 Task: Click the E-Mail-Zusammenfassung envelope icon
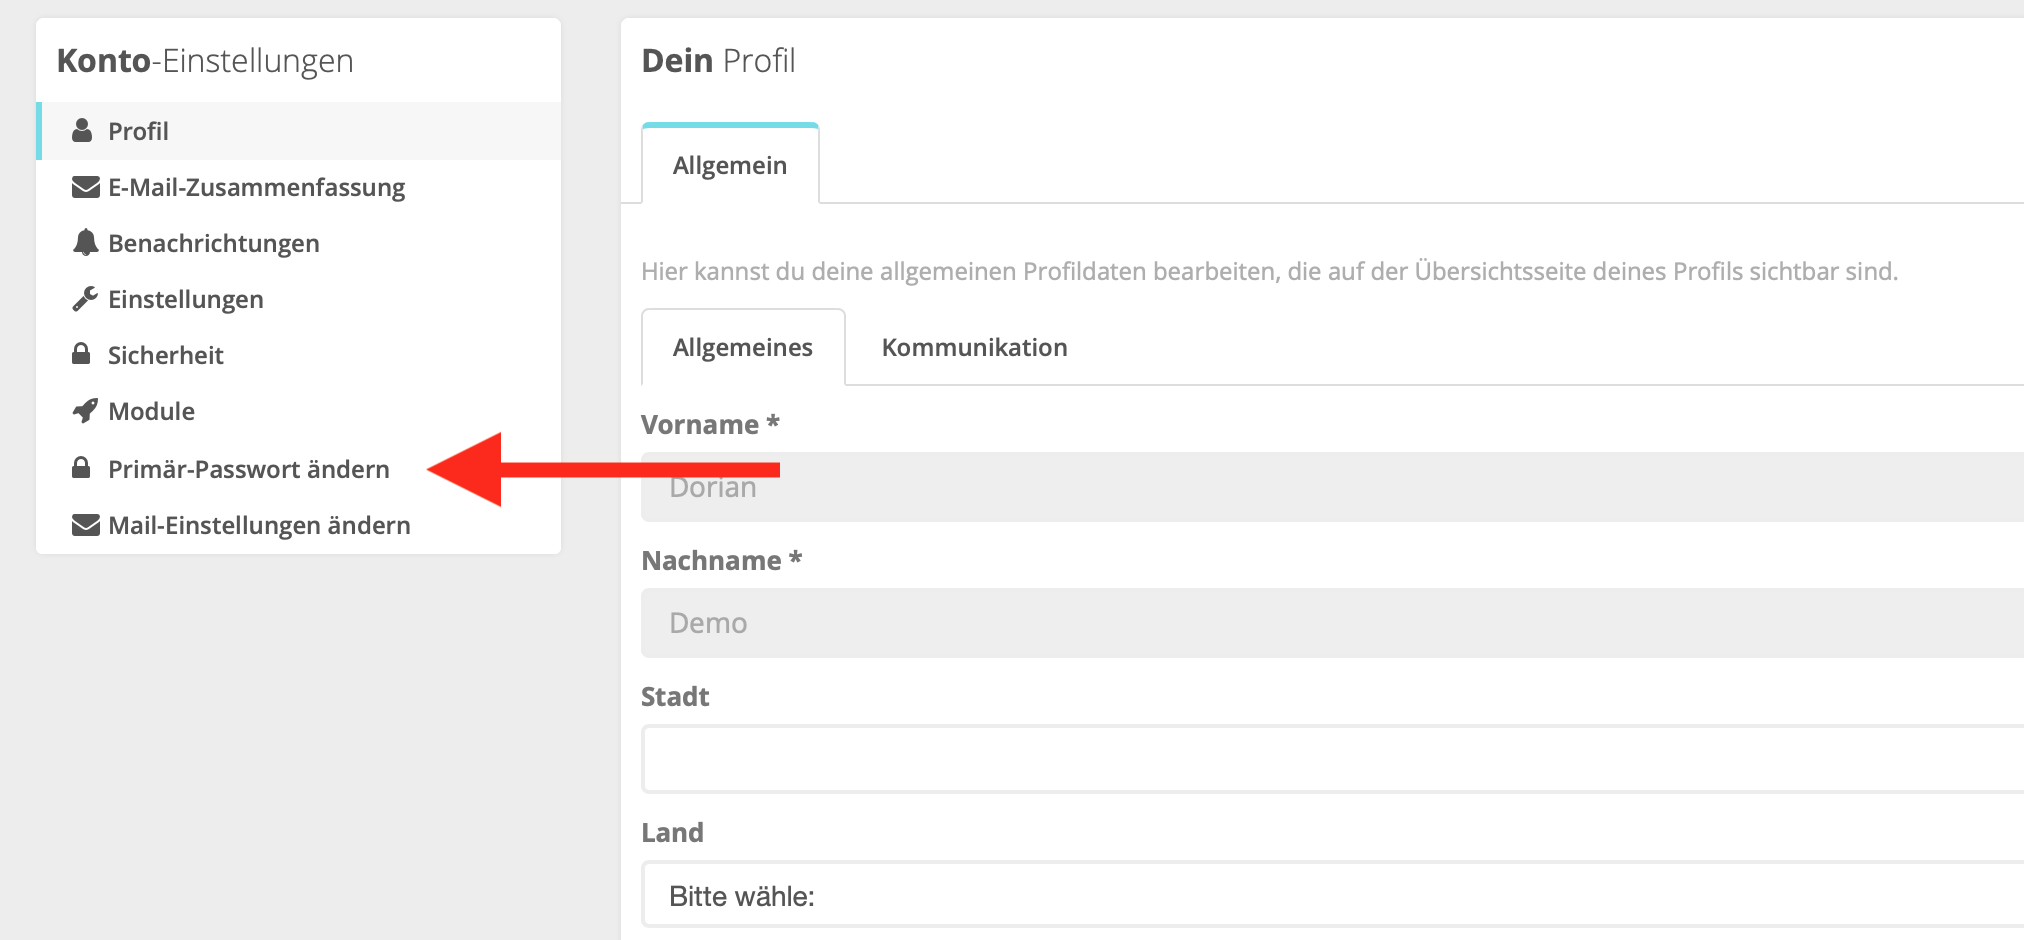(x=86, y=187)
